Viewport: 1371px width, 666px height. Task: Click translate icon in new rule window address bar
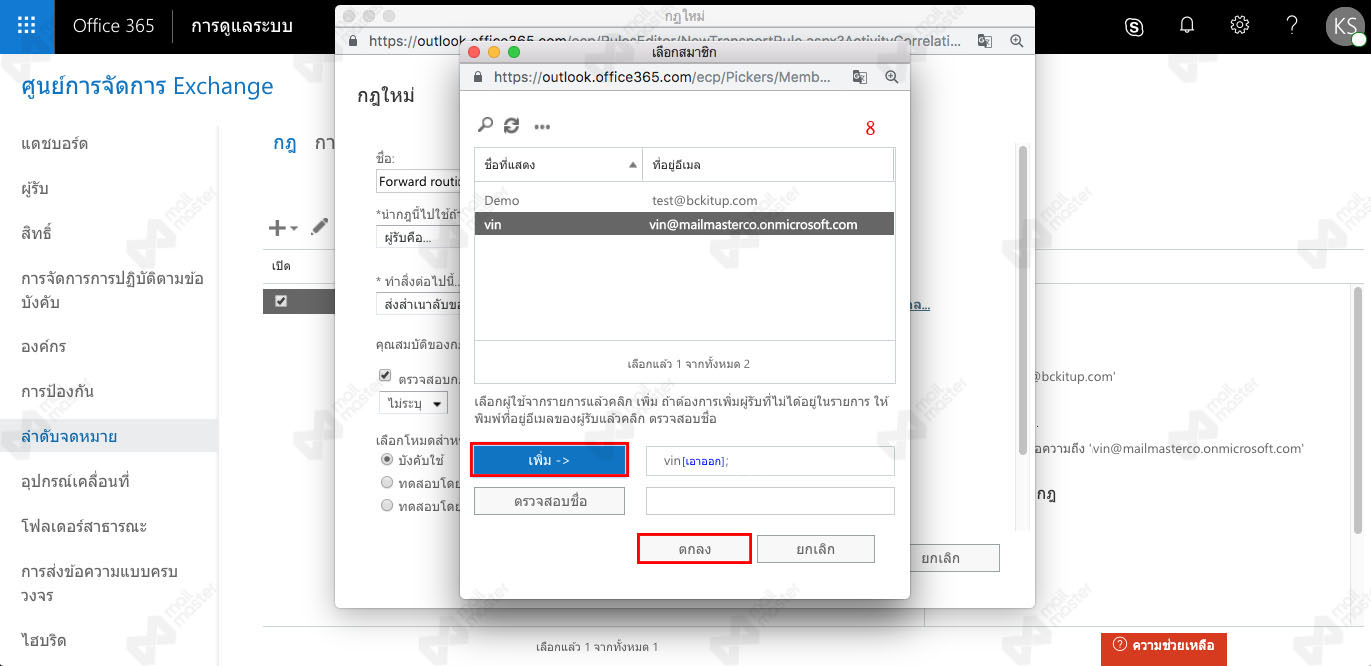(985, 41)
